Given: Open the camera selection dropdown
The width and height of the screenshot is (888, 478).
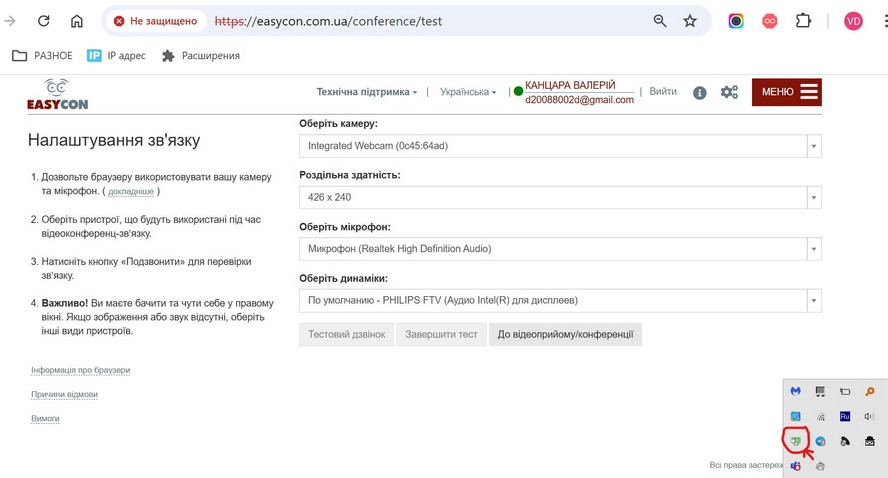Looking at the screenshot, I should (x=560, y=146).
